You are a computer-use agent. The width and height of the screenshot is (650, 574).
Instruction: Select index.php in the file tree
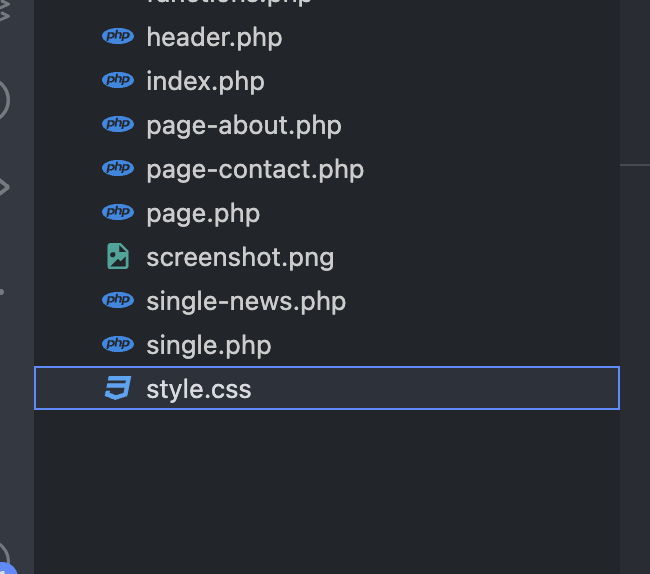tap(205, 81)
